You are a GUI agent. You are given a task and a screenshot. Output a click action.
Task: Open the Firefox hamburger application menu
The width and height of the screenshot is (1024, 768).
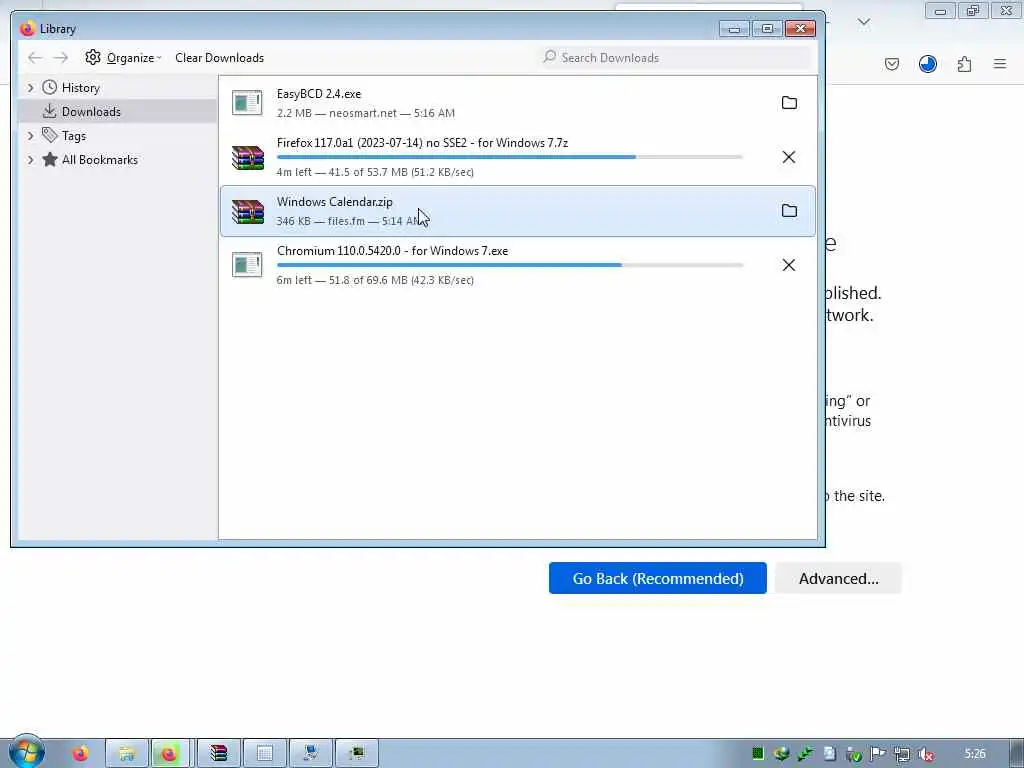click(1000, 64)
